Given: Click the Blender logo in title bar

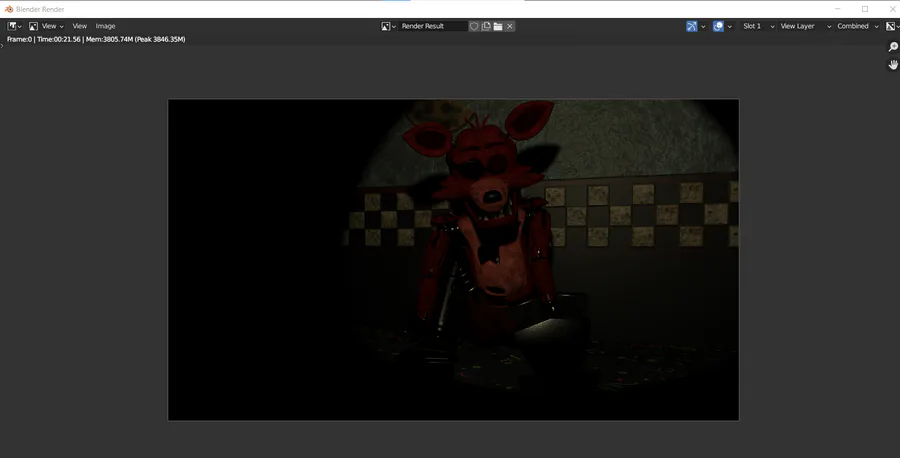Looking at the screenshot, I should (x=9, y=9).
